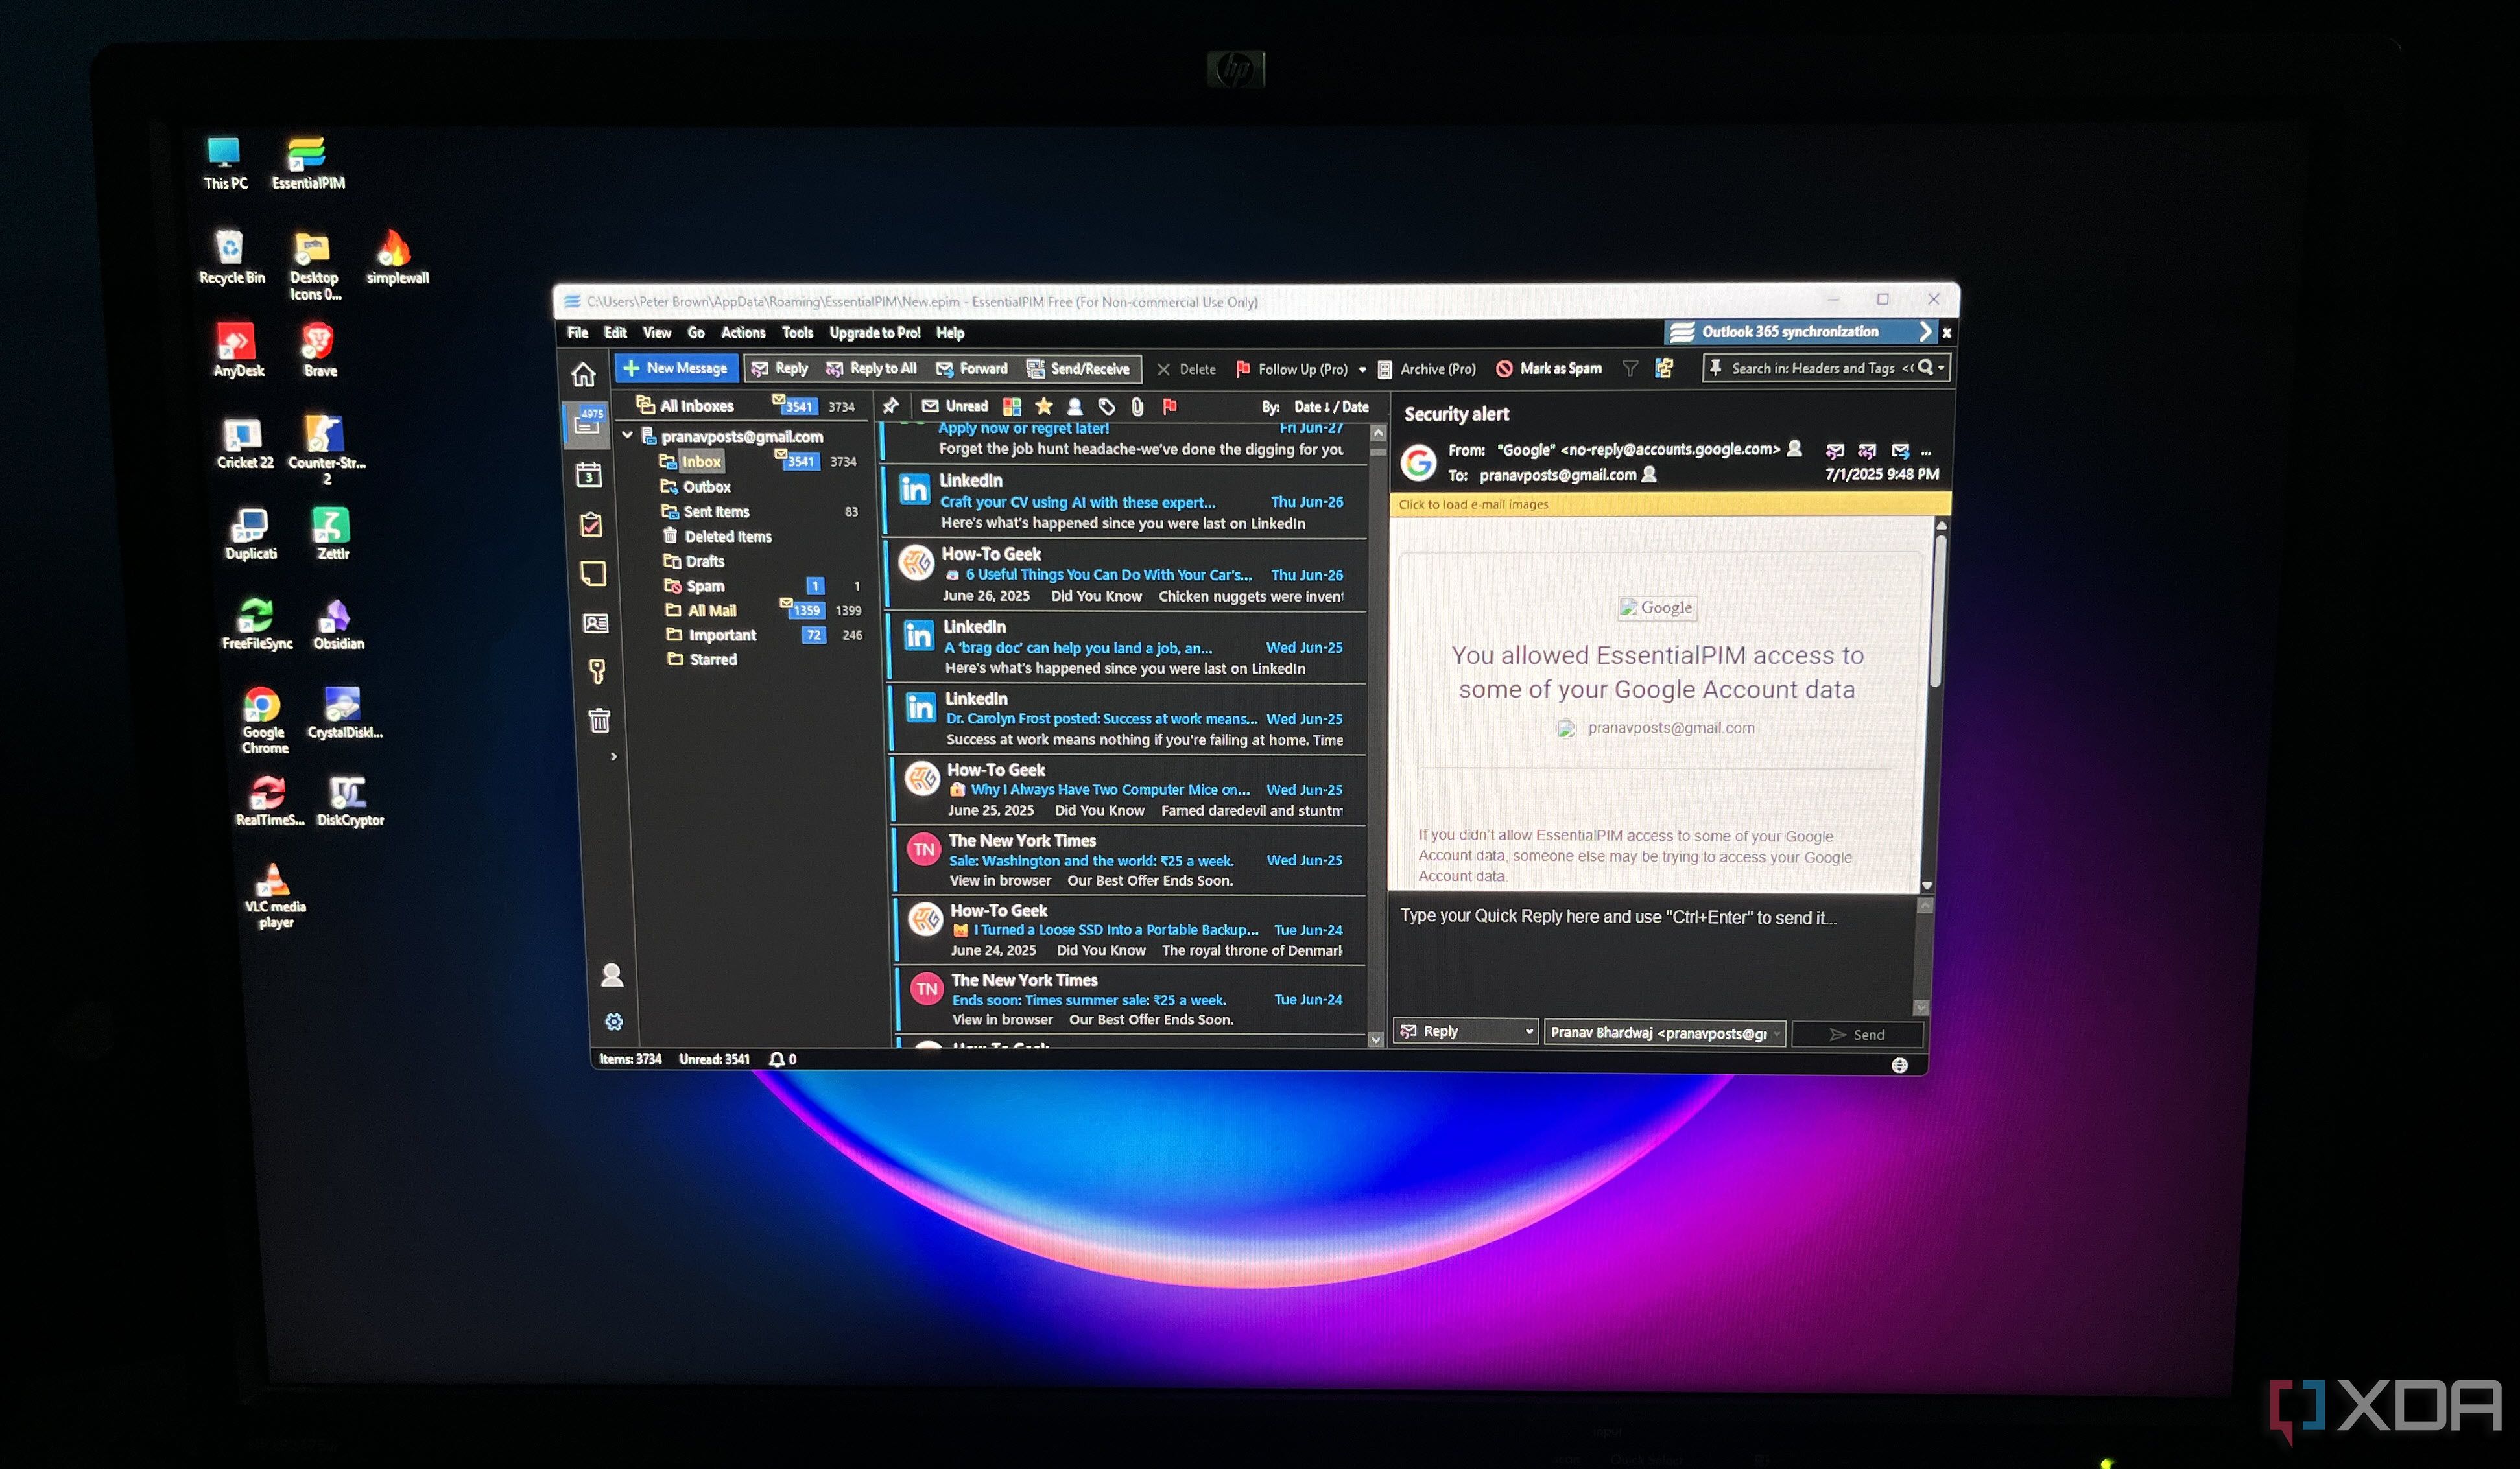Screen dimensions: 2520x1469
Task: Expand the Outlook 365 synchronization chevron
Action: (1925, 331)
